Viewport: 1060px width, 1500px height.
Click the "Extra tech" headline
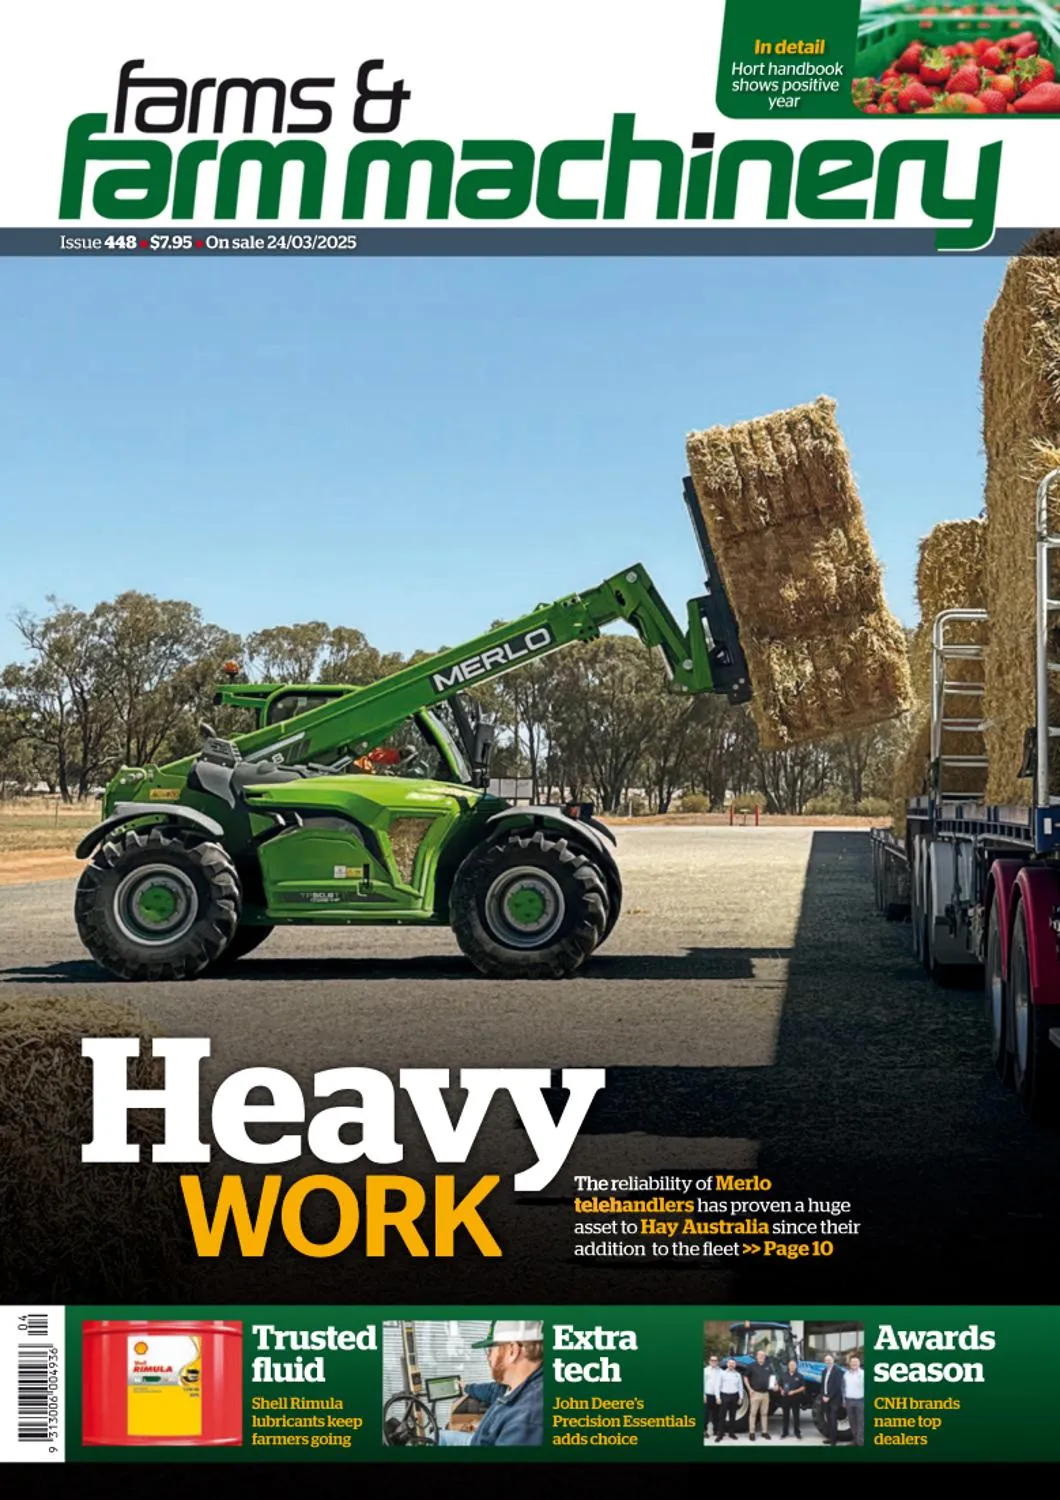(595, 1353)
